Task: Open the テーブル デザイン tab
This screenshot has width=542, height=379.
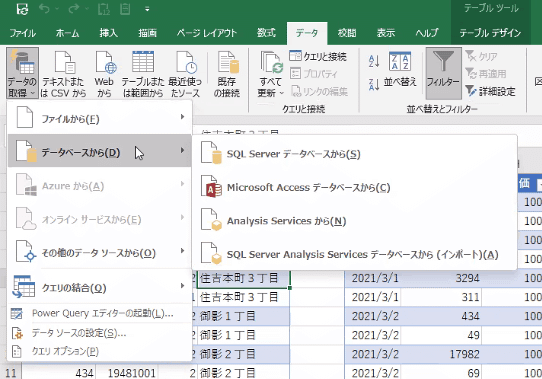Action: click(x=490, y=33)
